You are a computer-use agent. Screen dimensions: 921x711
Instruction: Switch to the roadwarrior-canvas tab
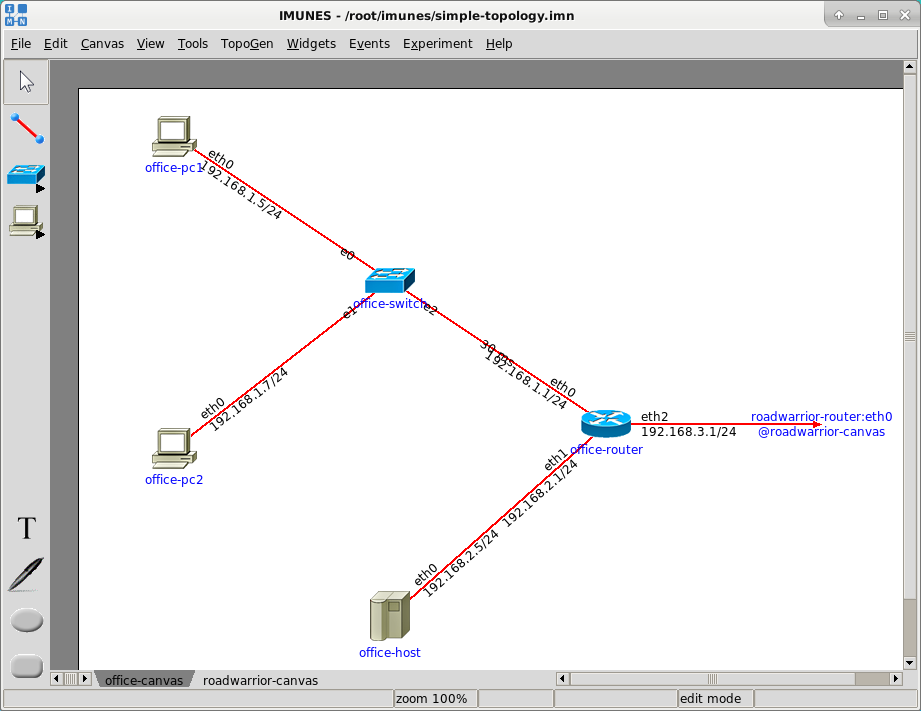(x=260, y=680)
